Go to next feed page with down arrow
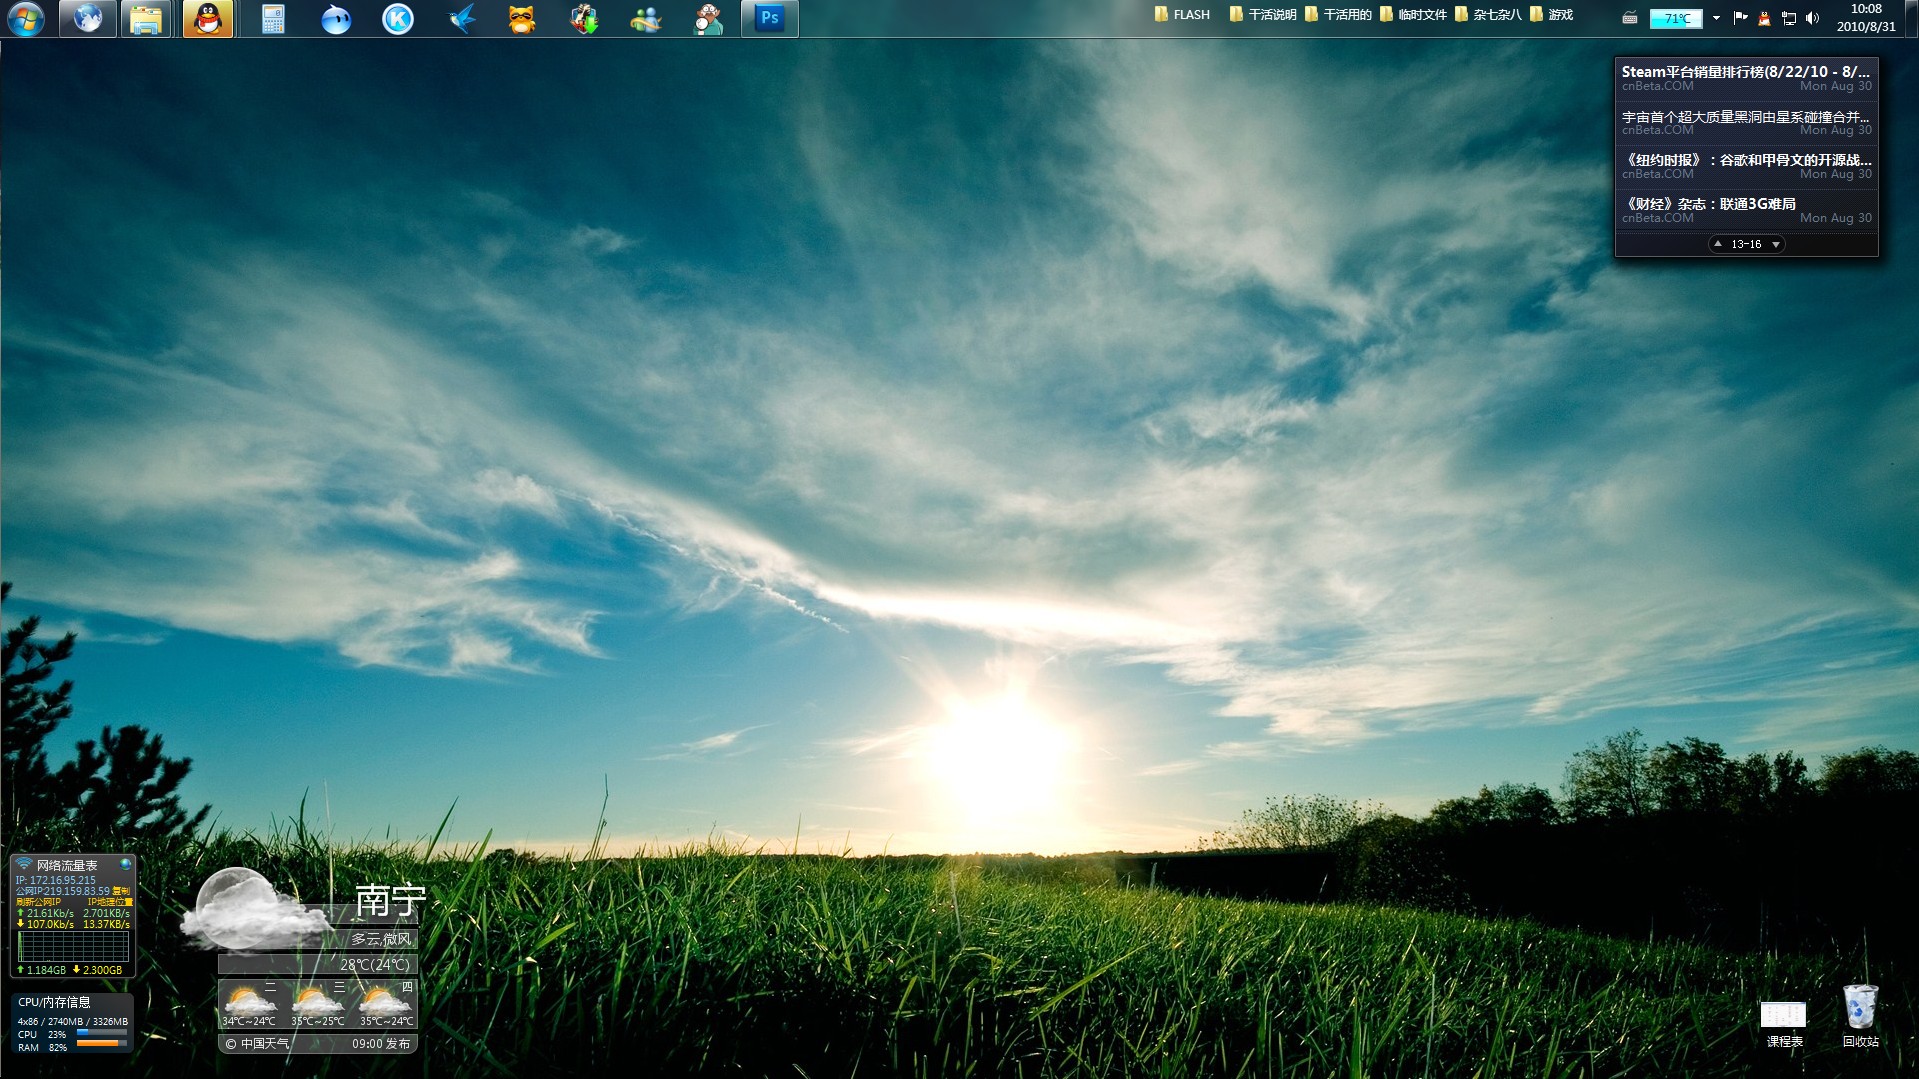This screenshot has width=1919, height=1079. 1776,244
